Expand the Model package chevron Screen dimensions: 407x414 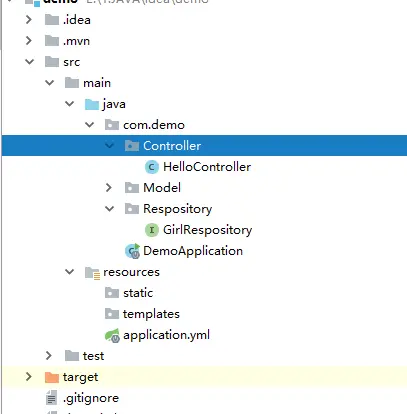point(109,188)
